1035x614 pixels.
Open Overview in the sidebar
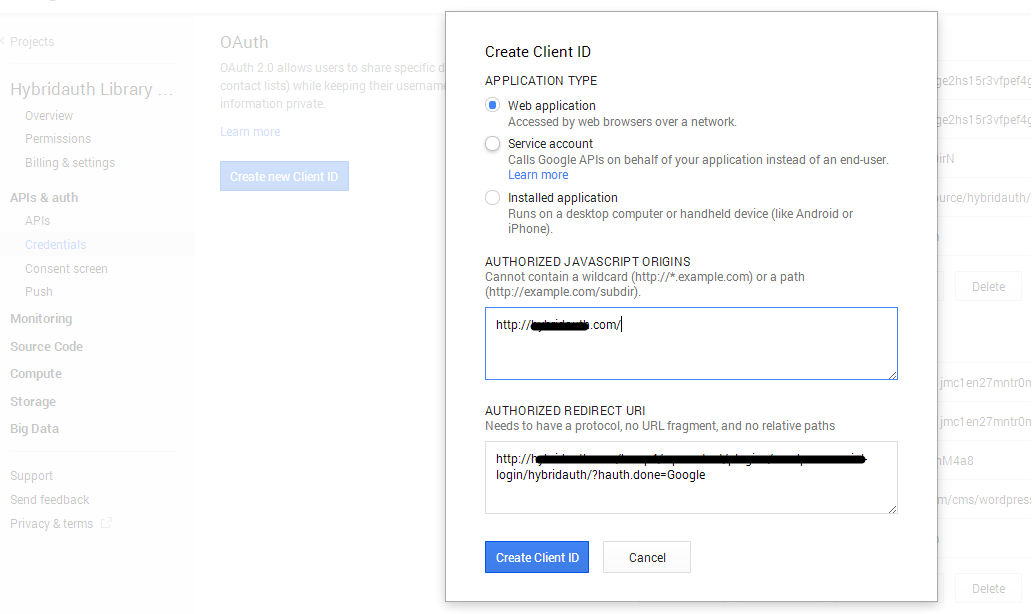point(49,116)
